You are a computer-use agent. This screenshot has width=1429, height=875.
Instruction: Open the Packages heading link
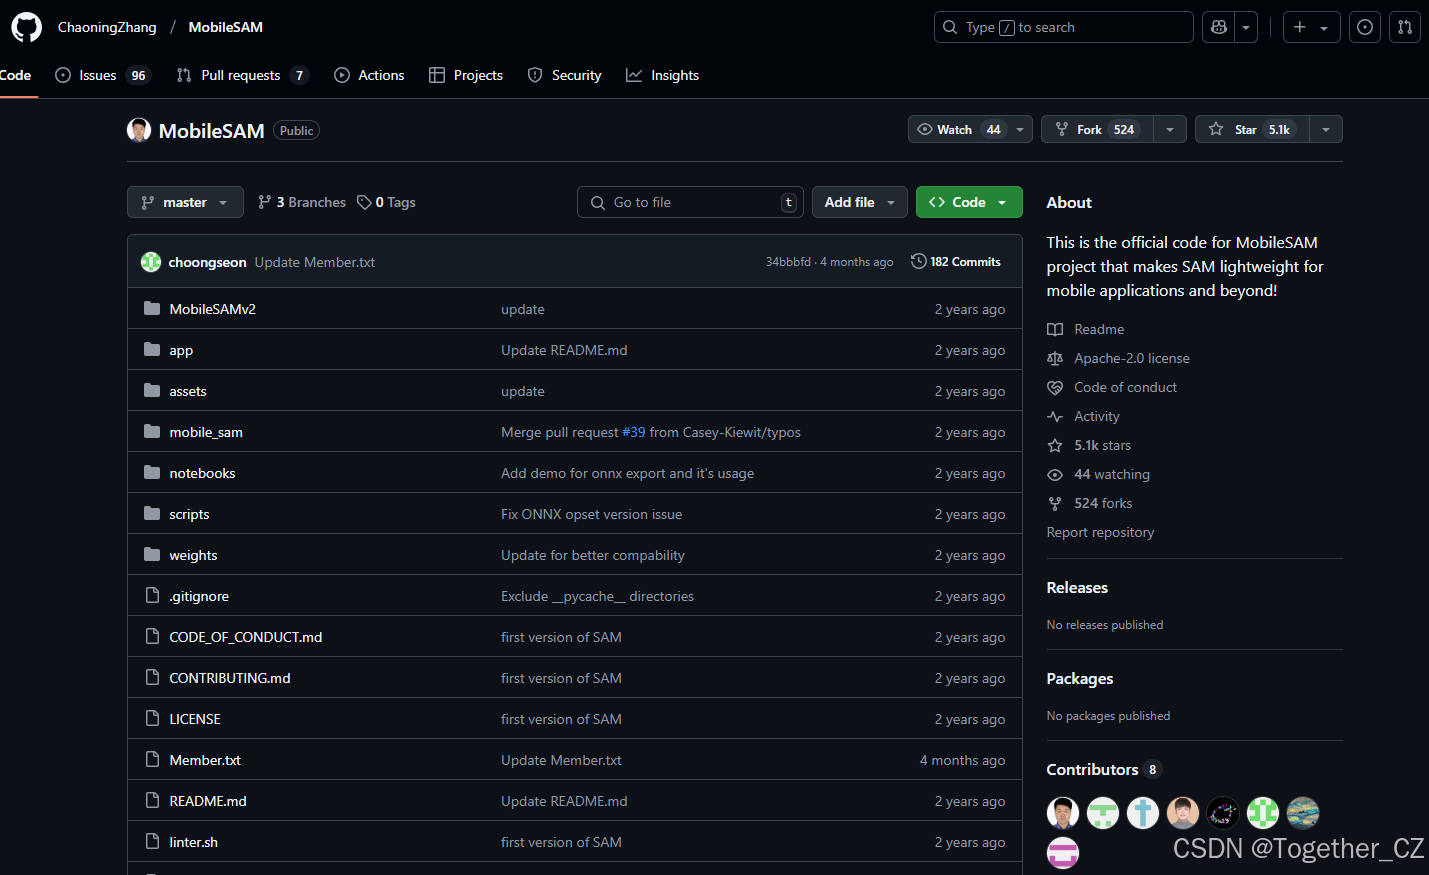coord(1080,678)
